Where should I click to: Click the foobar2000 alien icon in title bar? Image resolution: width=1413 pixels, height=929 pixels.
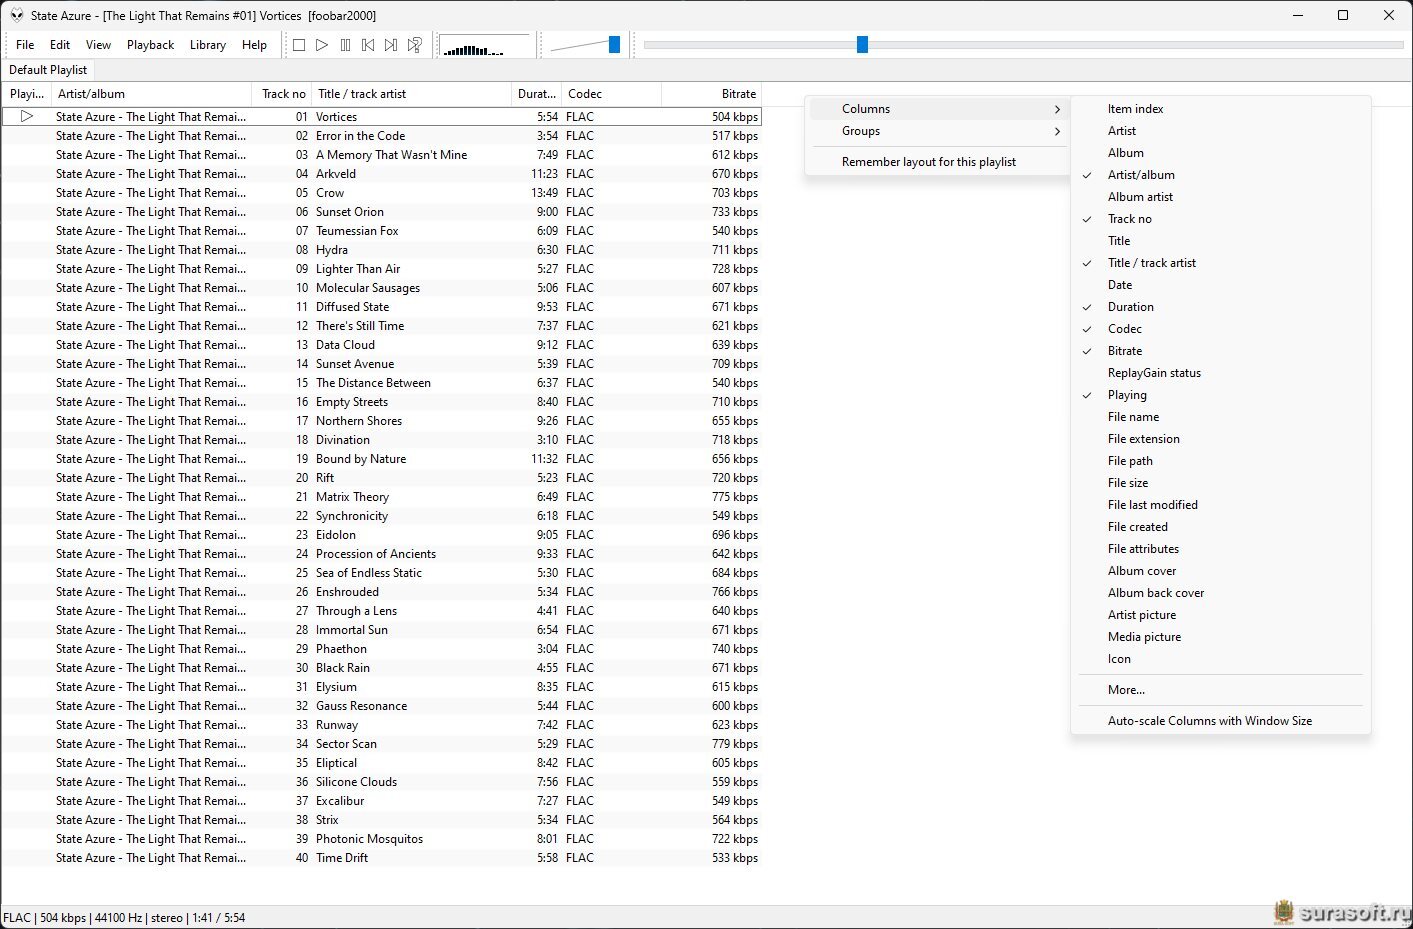pyautogui.click(x=16, y=15)
